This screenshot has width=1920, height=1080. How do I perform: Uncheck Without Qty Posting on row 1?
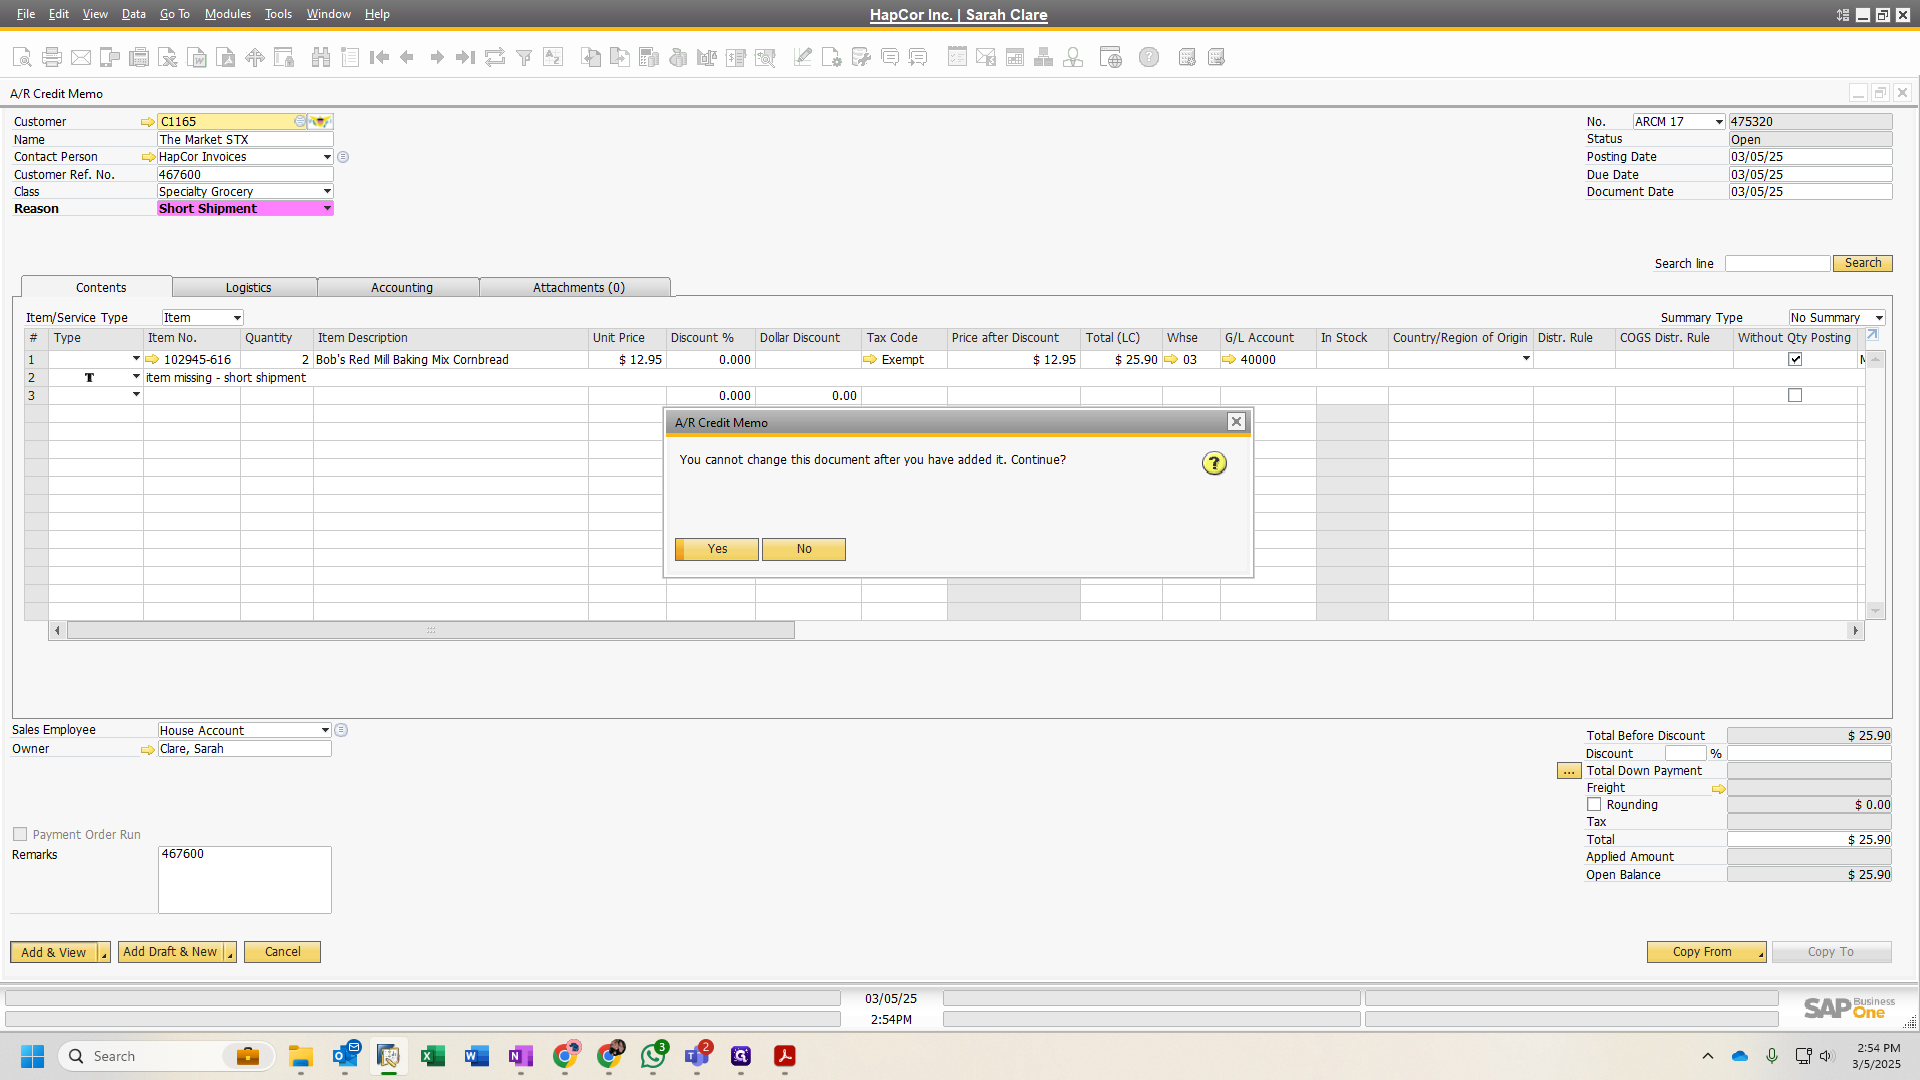pos(1795,360)
